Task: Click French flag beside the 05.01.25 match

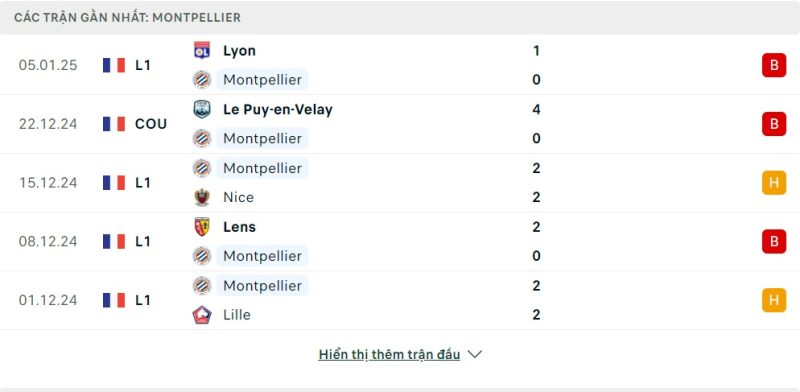Action: (114, 65)
